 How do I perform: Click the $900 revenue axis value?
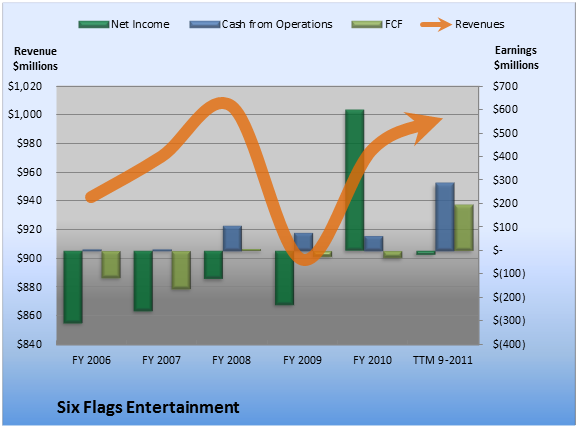[29, 258]
